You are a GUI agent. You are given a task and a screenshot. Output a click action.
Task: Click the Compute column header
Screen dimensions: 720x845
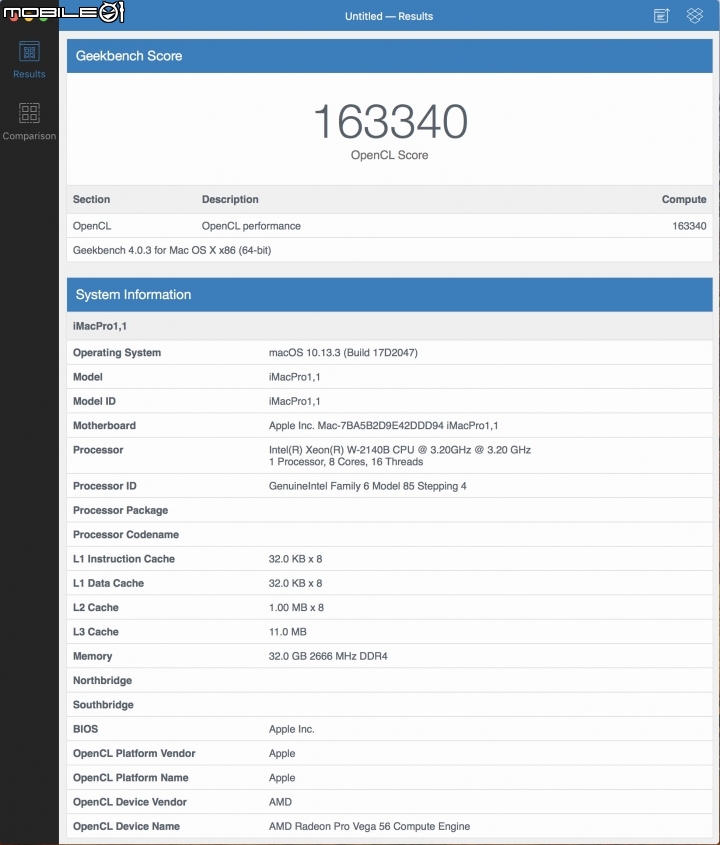pos(684,199)
